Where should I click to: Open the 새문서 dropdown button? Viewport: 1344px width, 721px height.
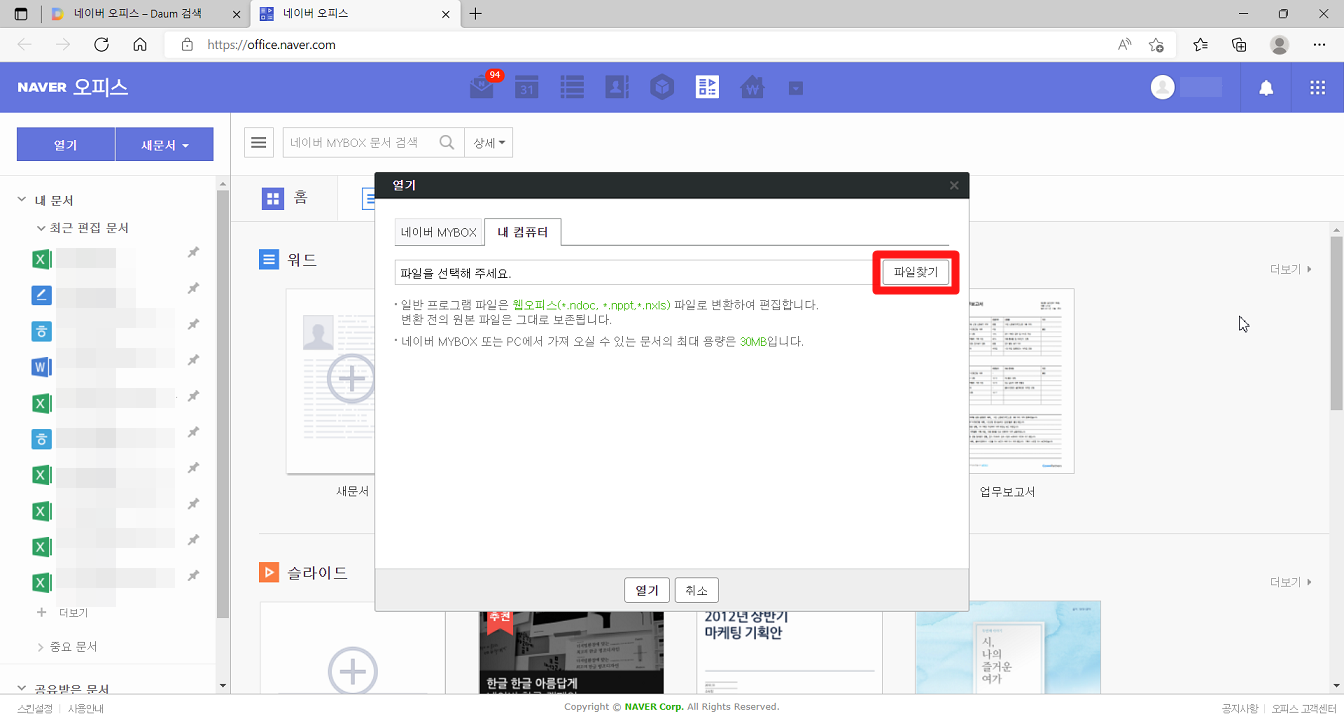click(164, 145)
